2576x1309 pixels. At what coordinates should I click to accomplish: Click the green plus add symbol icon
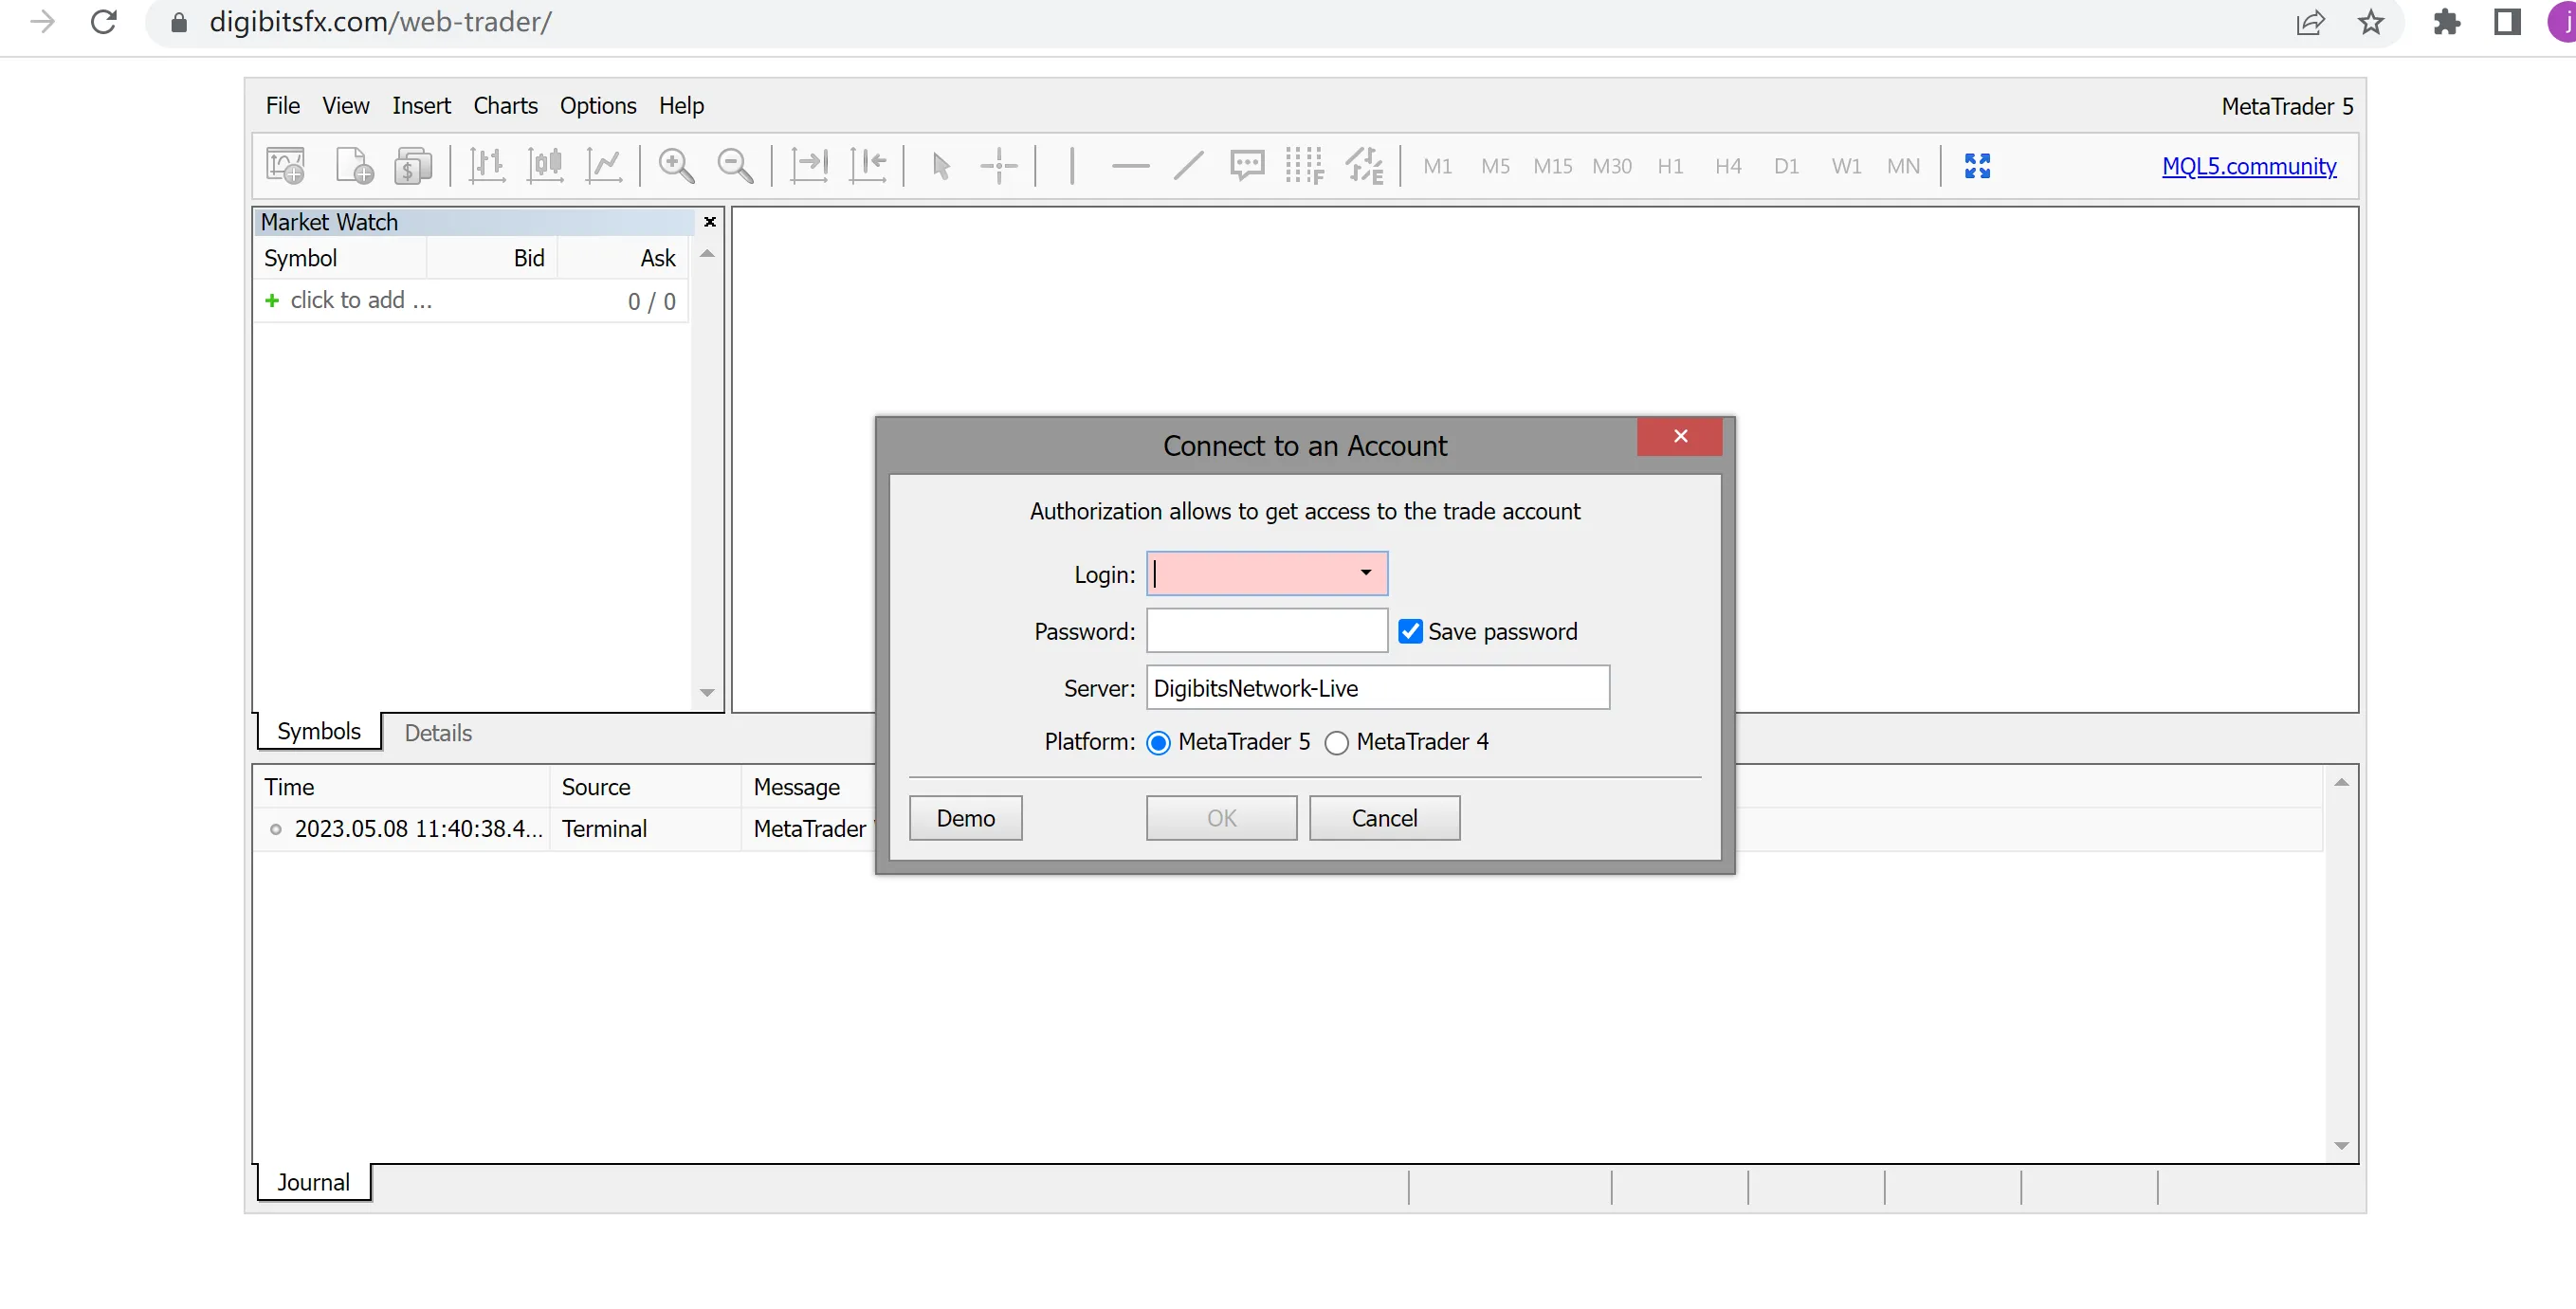[x=272, y=300]
